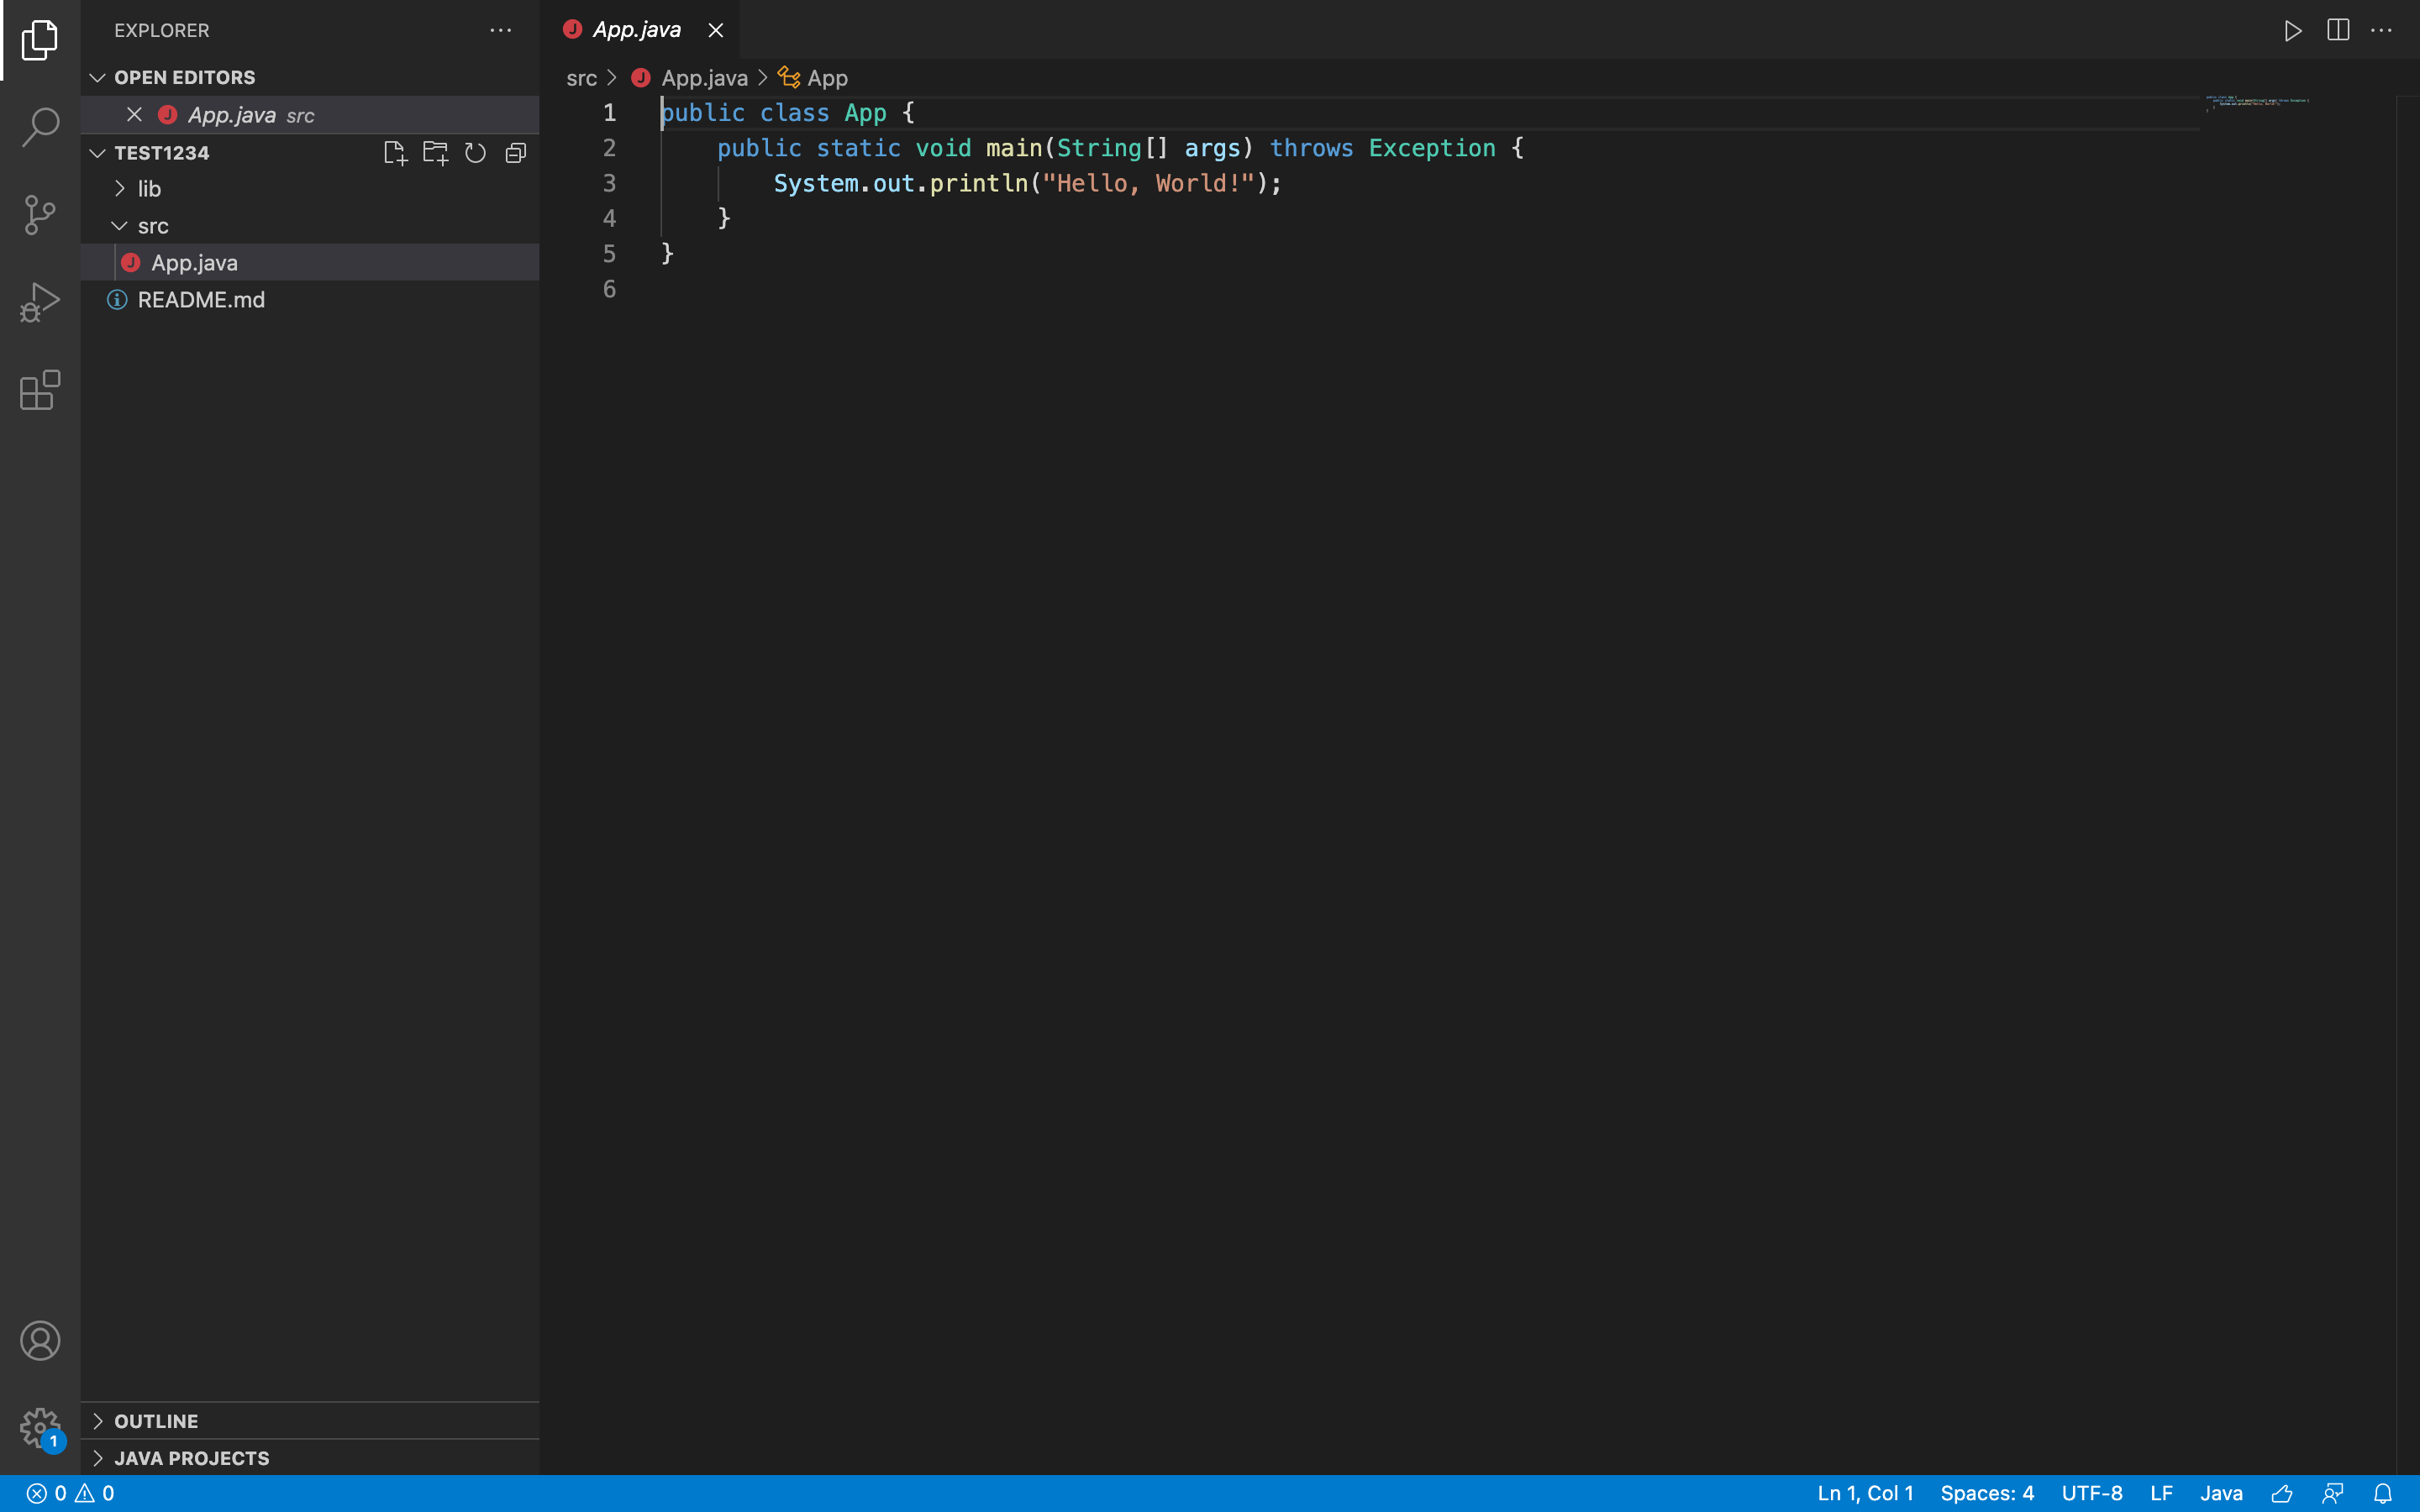The width and height of the screenshot is (2420, 1512).
Task: Collapse all folders in explorer
Action: 516,153
